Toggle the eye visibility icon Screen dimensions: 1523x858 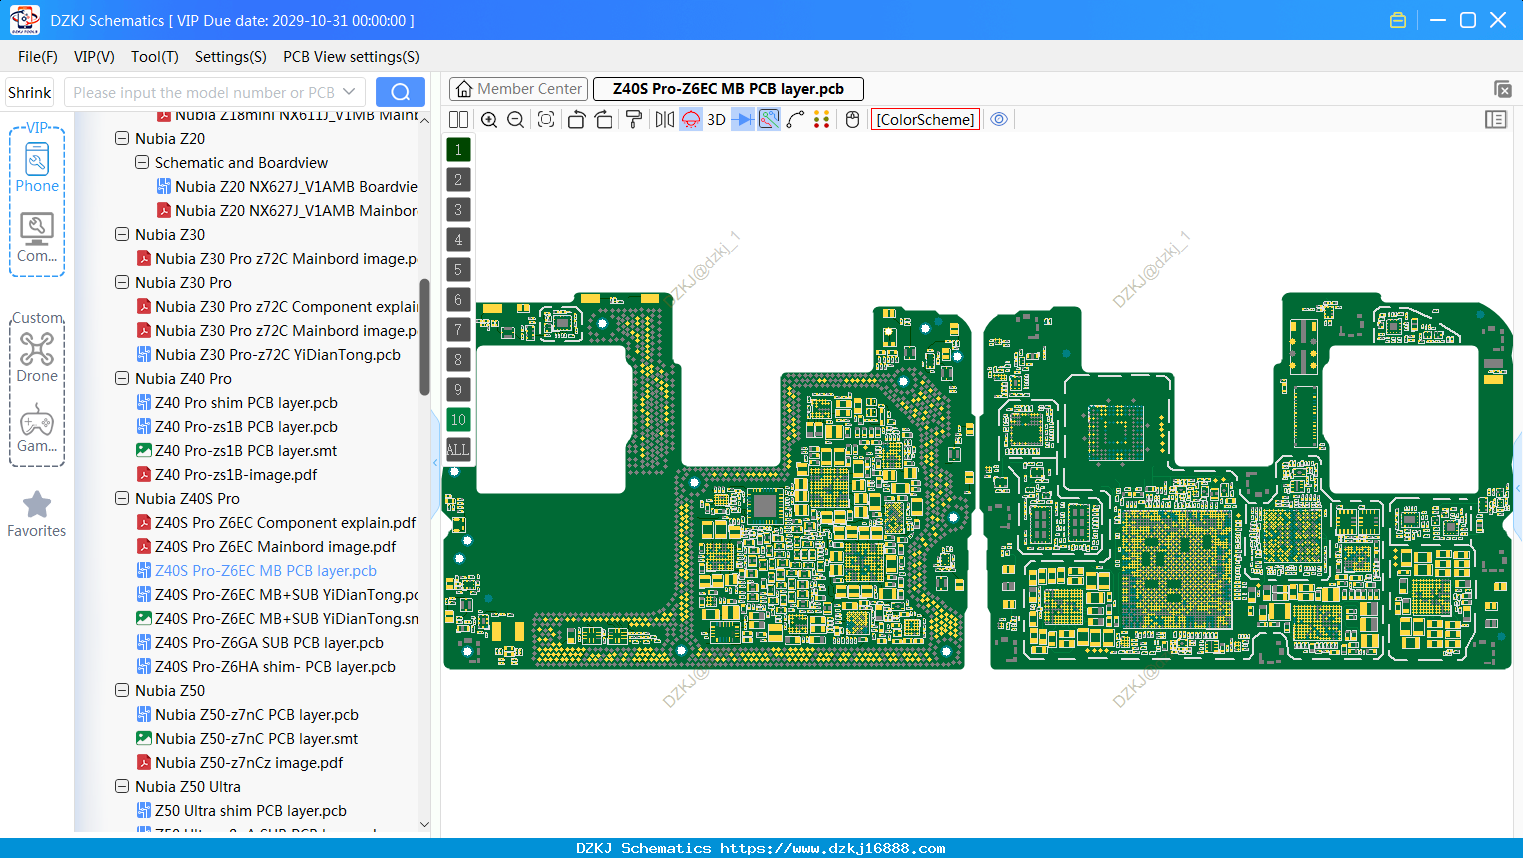(999, 120)
